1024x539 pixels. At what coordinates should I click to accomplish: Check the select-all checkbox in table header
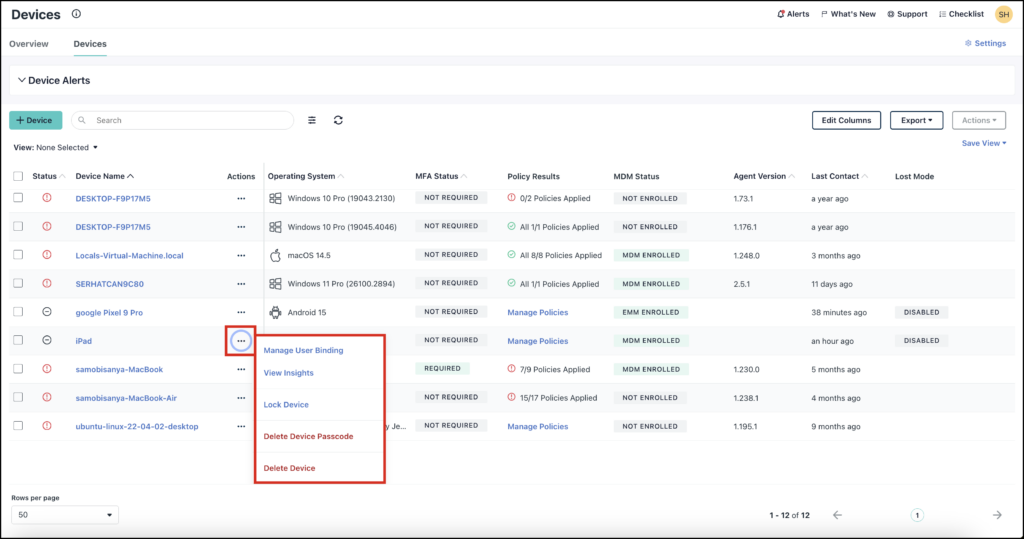tap(18, 176)
